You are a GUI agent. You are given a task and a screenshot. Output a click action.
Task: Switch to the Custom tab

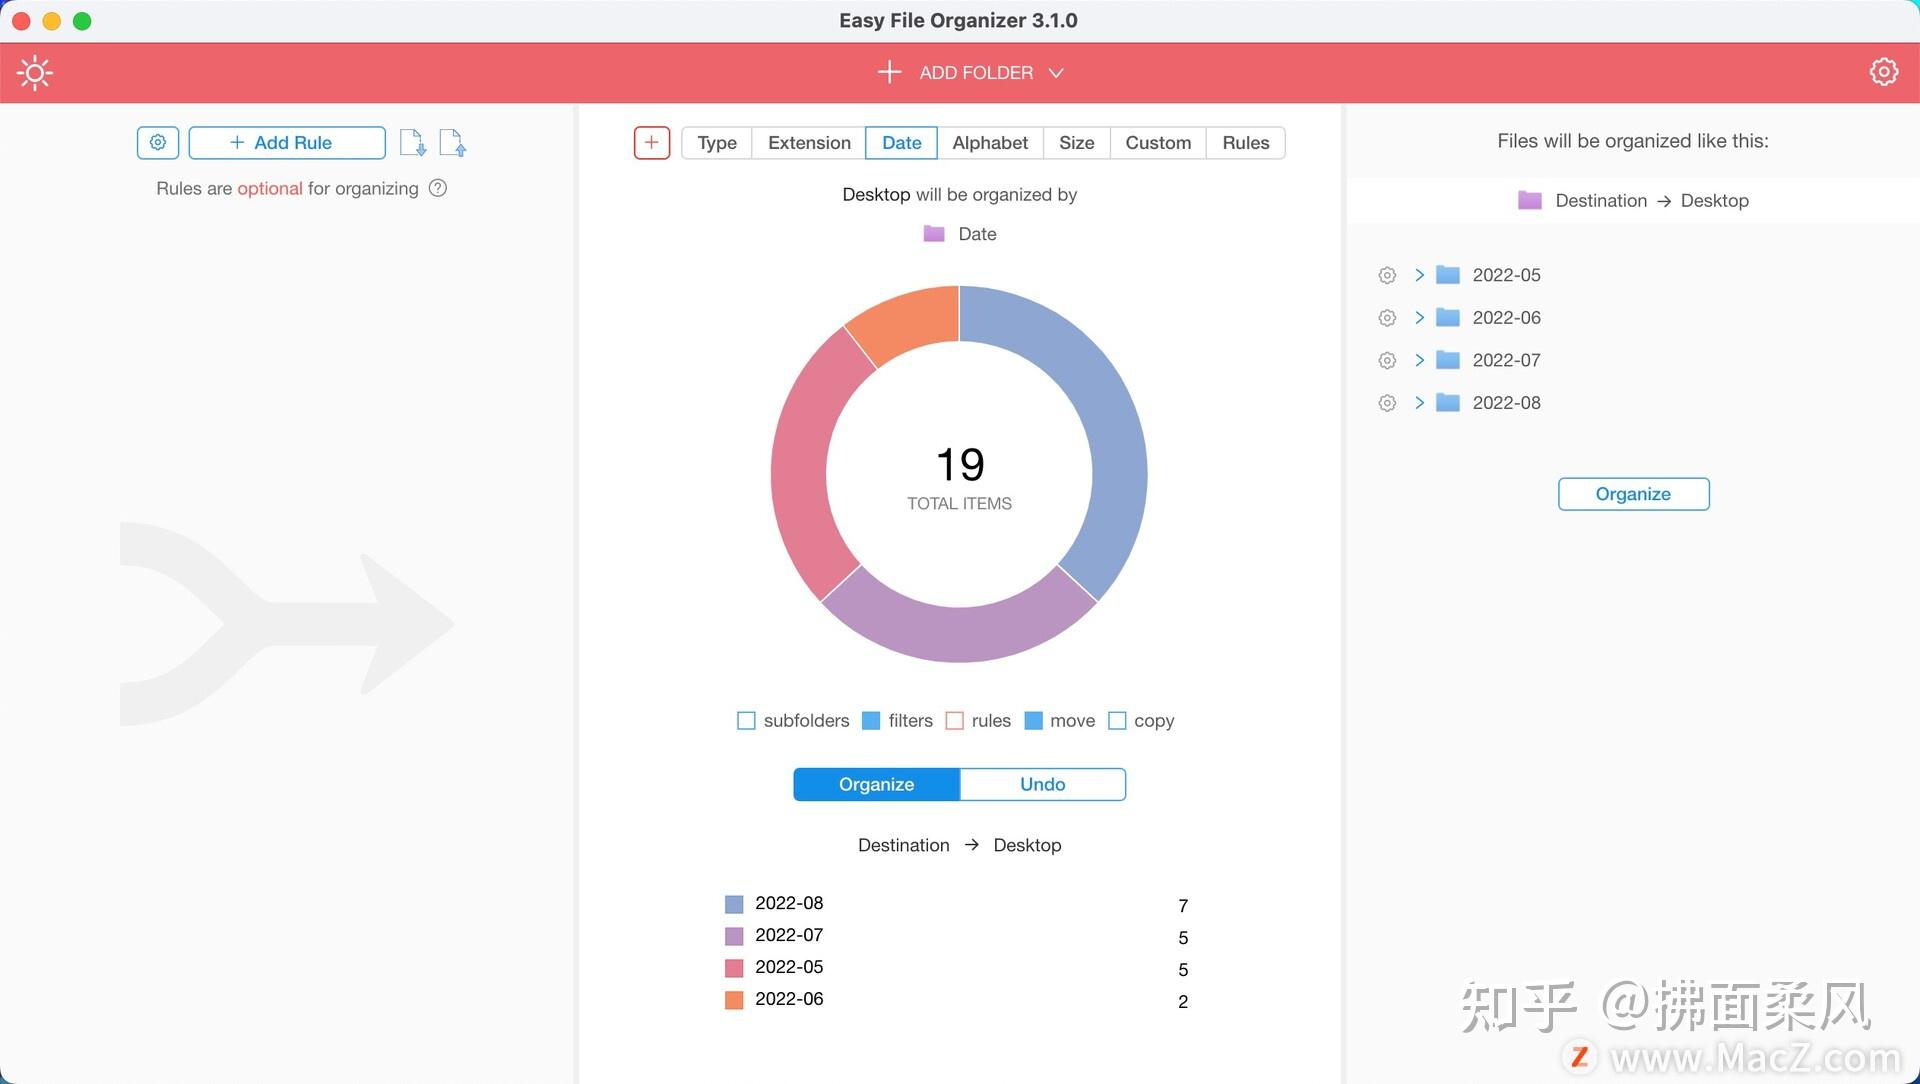(1157, 142)
